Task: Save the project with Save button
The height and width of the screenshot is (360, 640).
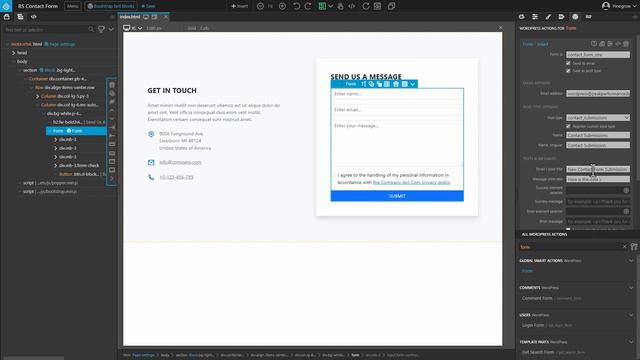Action: (148, 6)
